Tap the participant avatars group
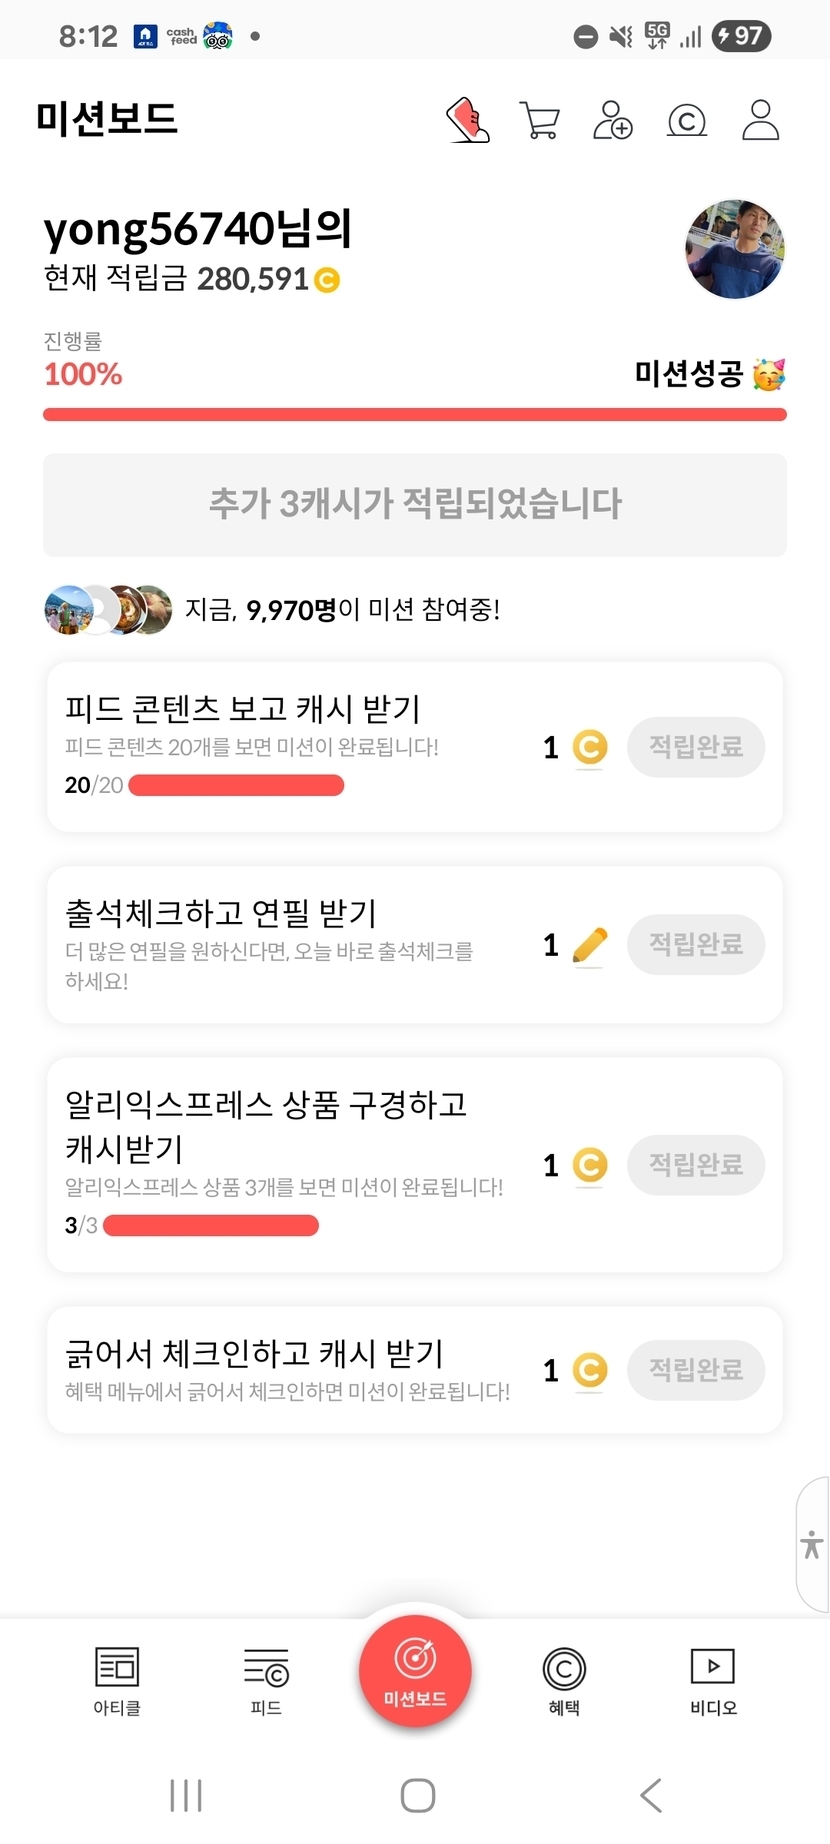The image size is (830, 1844). point(108,609)
